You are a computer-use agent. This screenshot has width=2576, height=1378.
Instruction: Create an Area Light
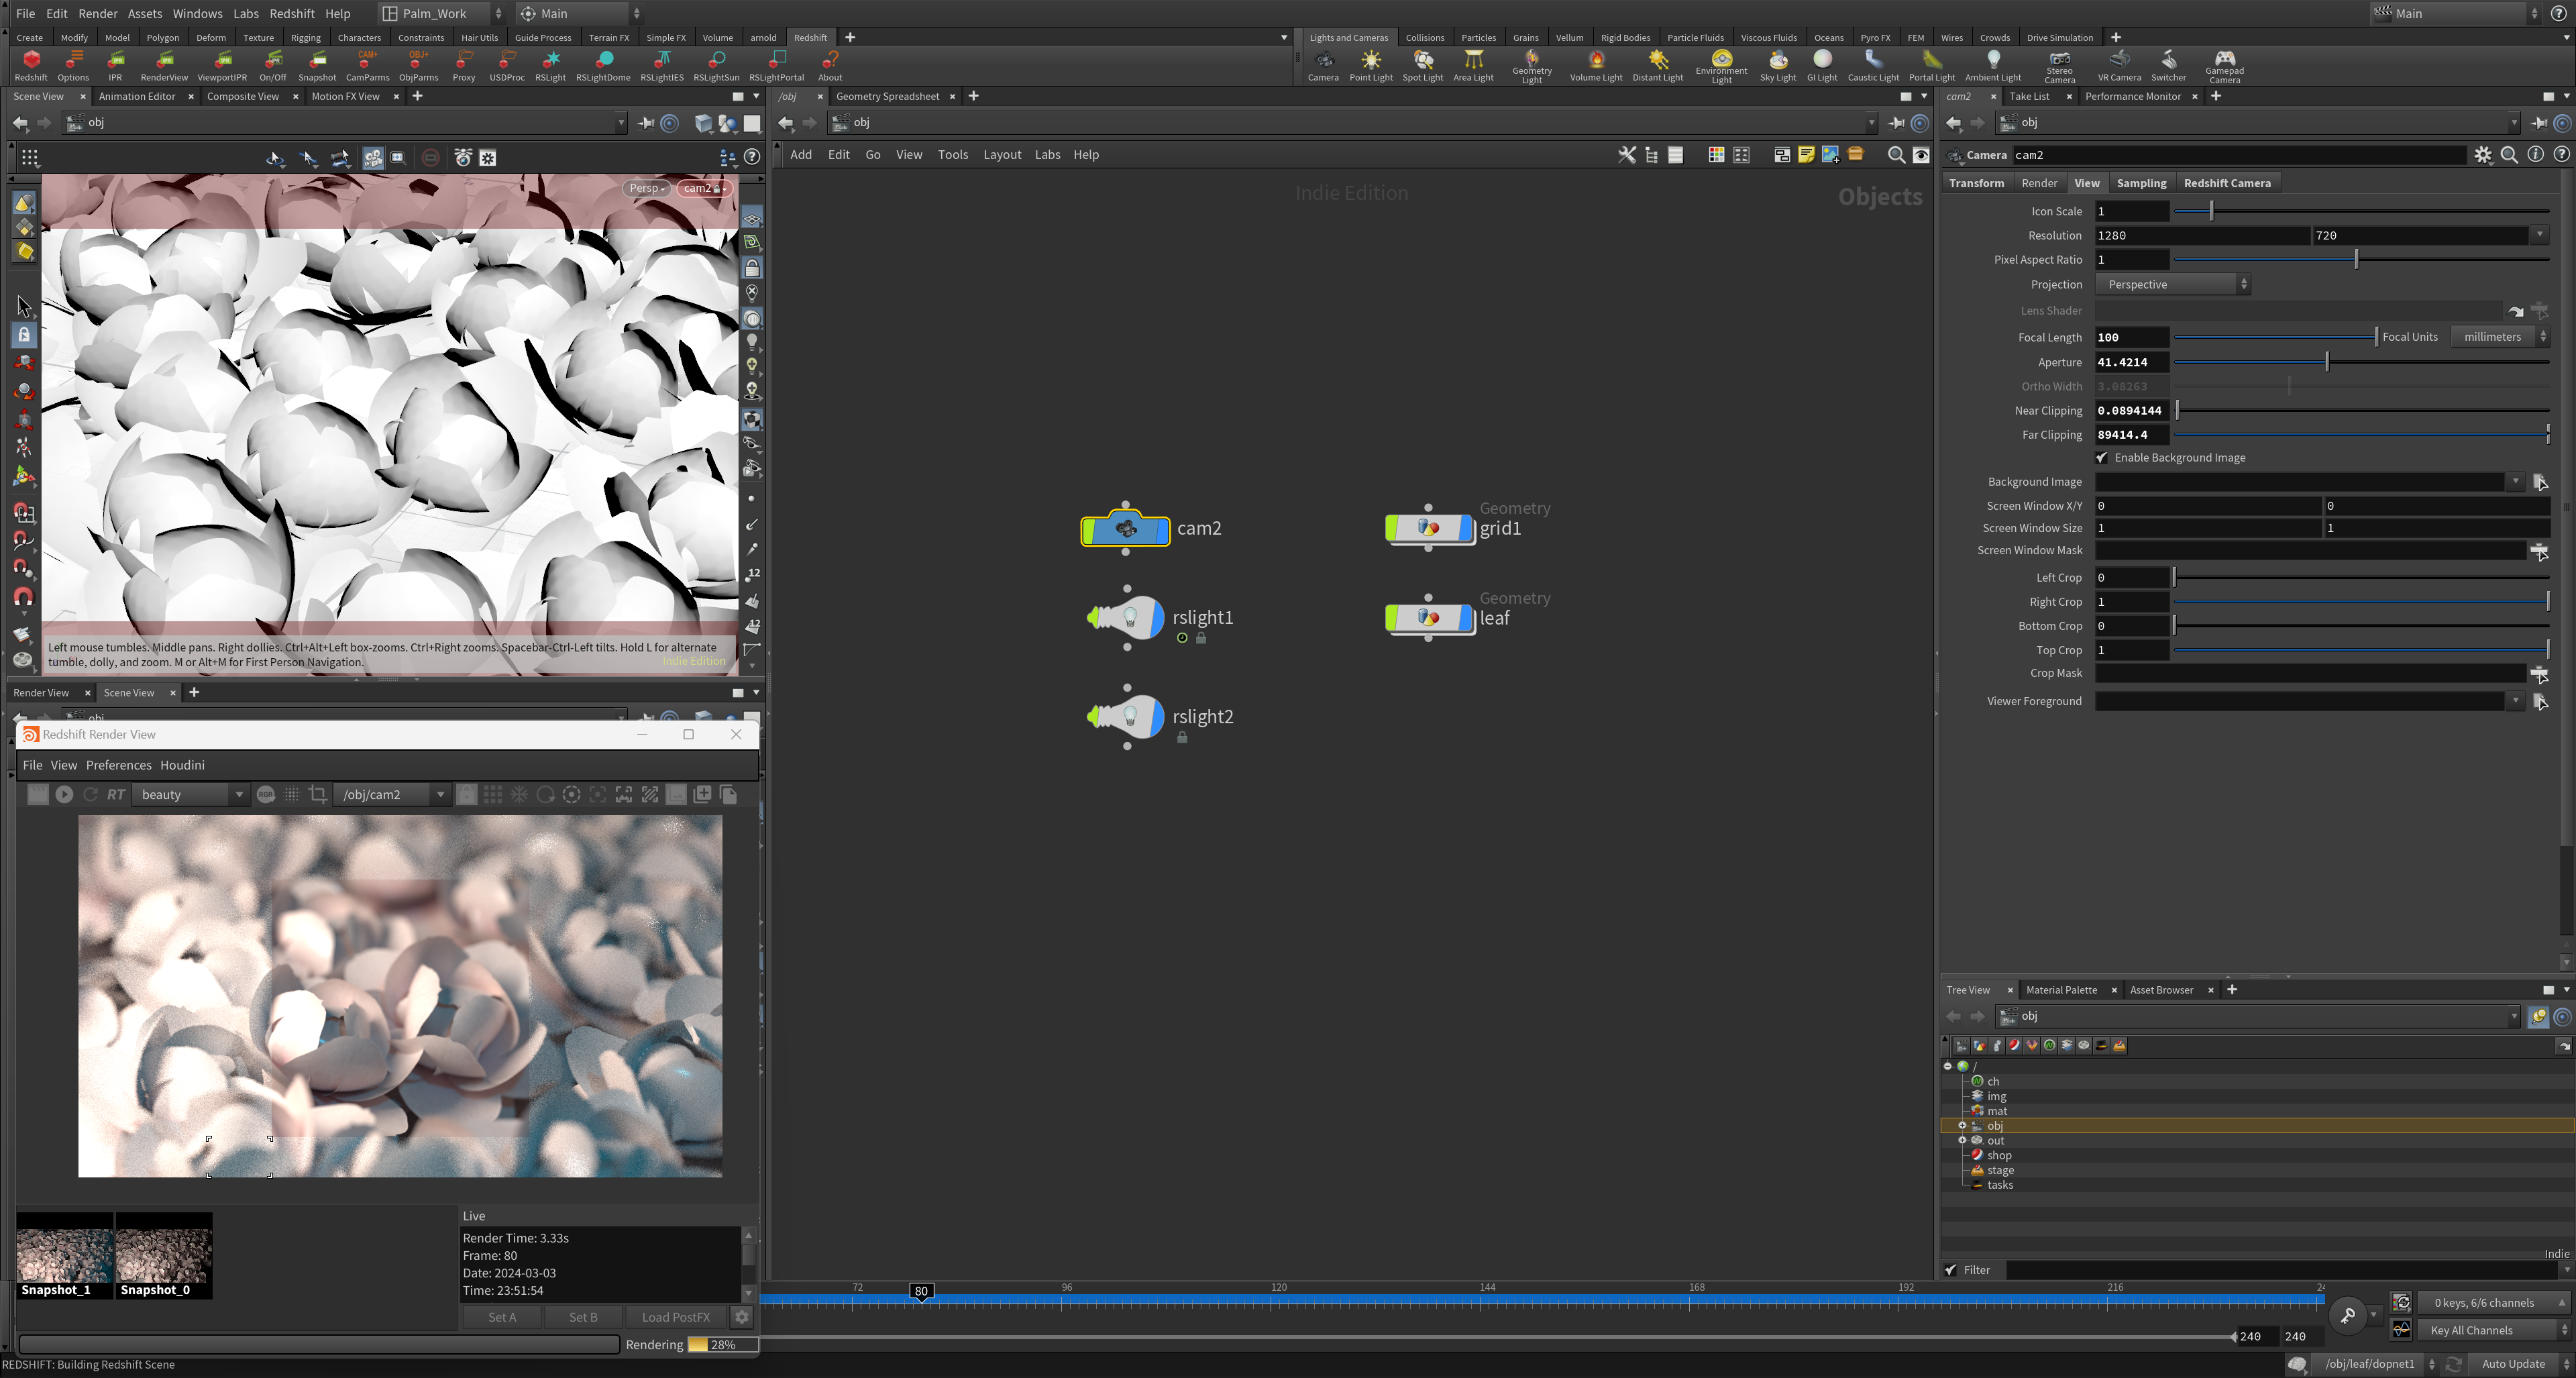[x=1473, y=66]
